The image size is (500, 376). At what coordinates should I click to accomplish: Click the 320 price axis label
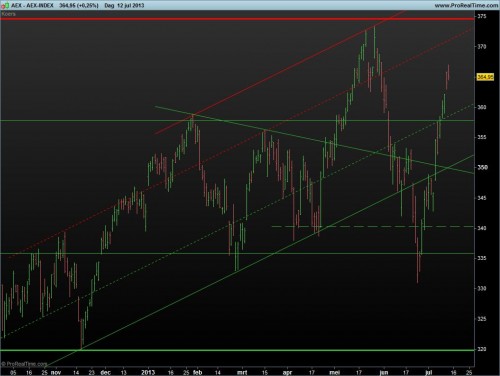[482, 349]
